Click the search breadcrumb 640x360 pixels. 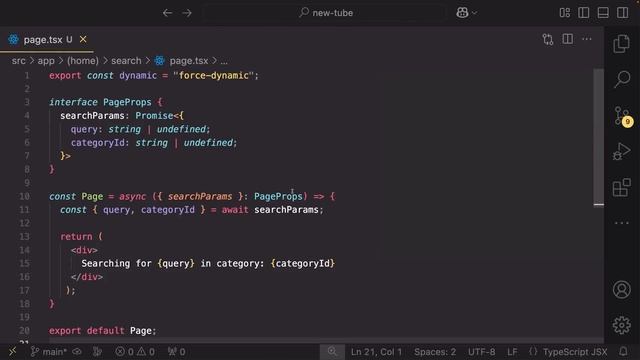[126, 61]
